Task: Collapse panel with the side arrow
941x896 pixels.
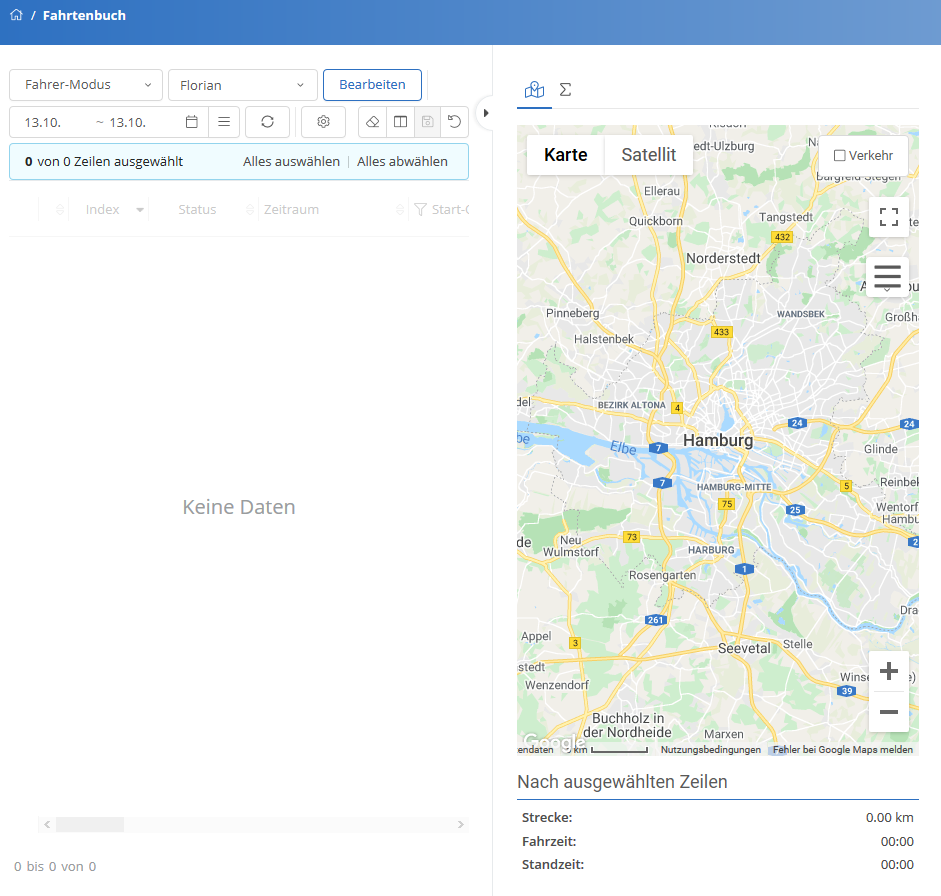Action: pyautogui.click(x=486, y=113)
